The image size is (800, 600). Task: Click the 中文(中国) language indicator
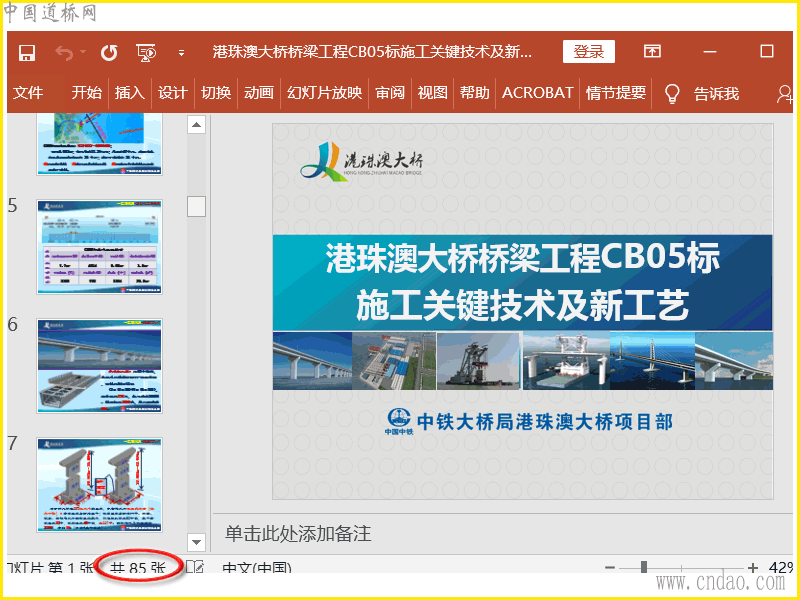(257, 568)
